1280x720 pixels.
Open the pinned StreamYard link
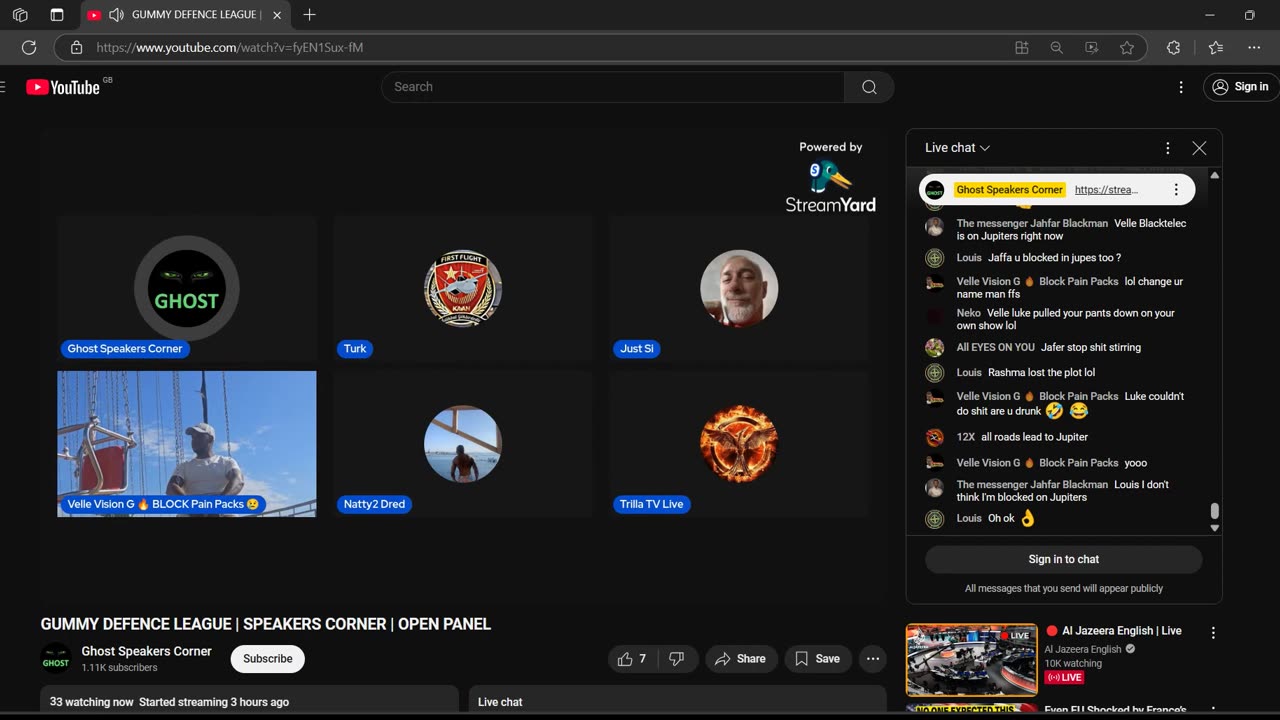(x=1106, y=190)
